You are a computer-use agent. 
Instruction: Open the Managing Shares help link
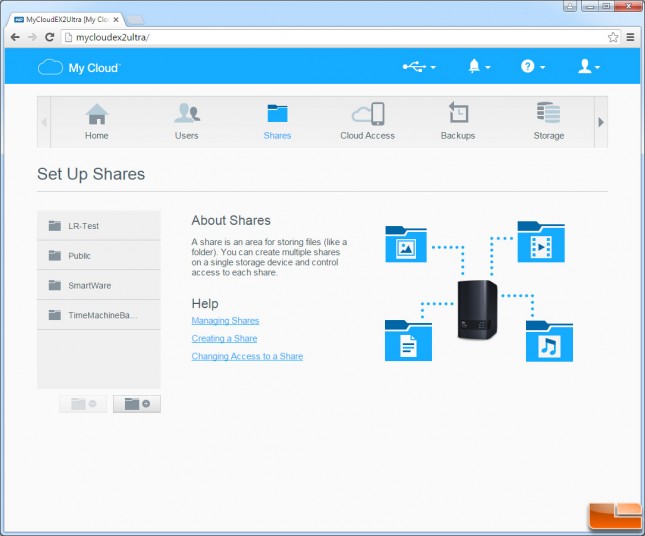(x=225, y=320)
